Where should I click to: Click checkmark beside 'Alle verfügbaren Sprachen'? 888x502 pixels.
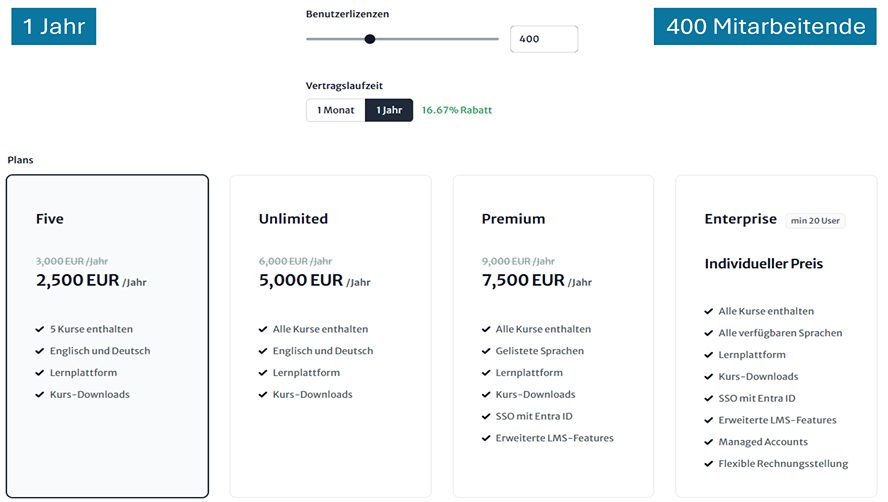pyautogui.click(x=708, y=333)
